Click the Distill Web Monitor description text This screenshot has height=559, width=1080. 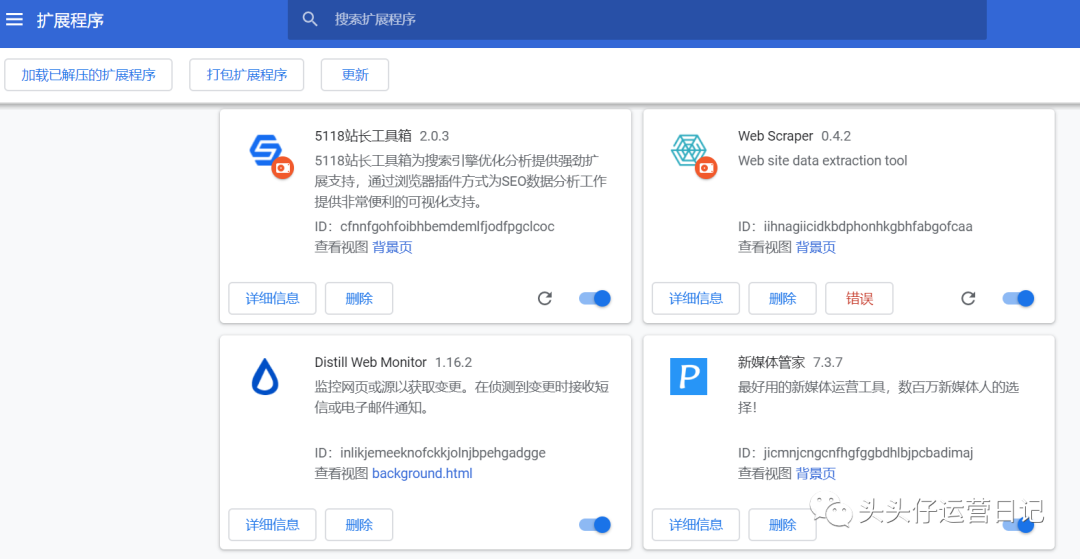pos(461,397)
